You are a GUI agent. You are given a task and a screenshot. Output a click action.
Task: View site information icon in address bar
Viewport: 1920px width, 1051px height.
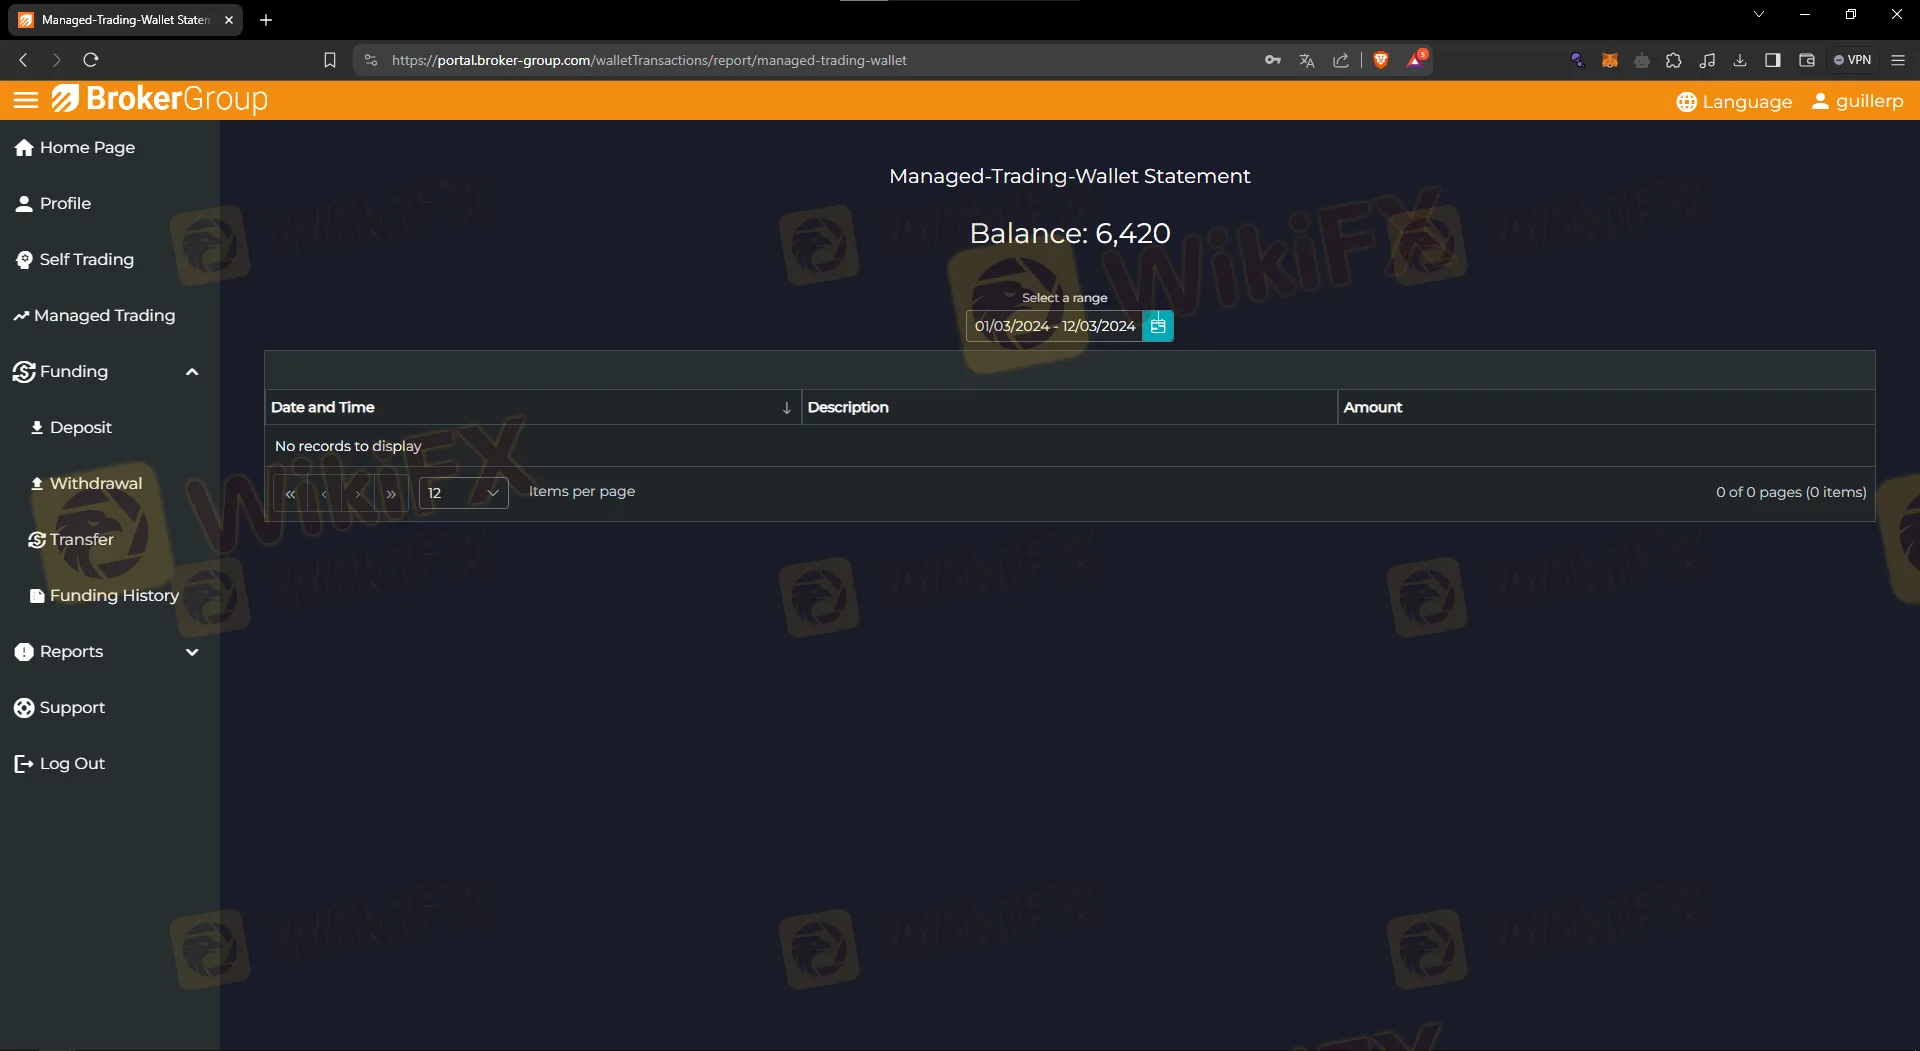(371, 60)
